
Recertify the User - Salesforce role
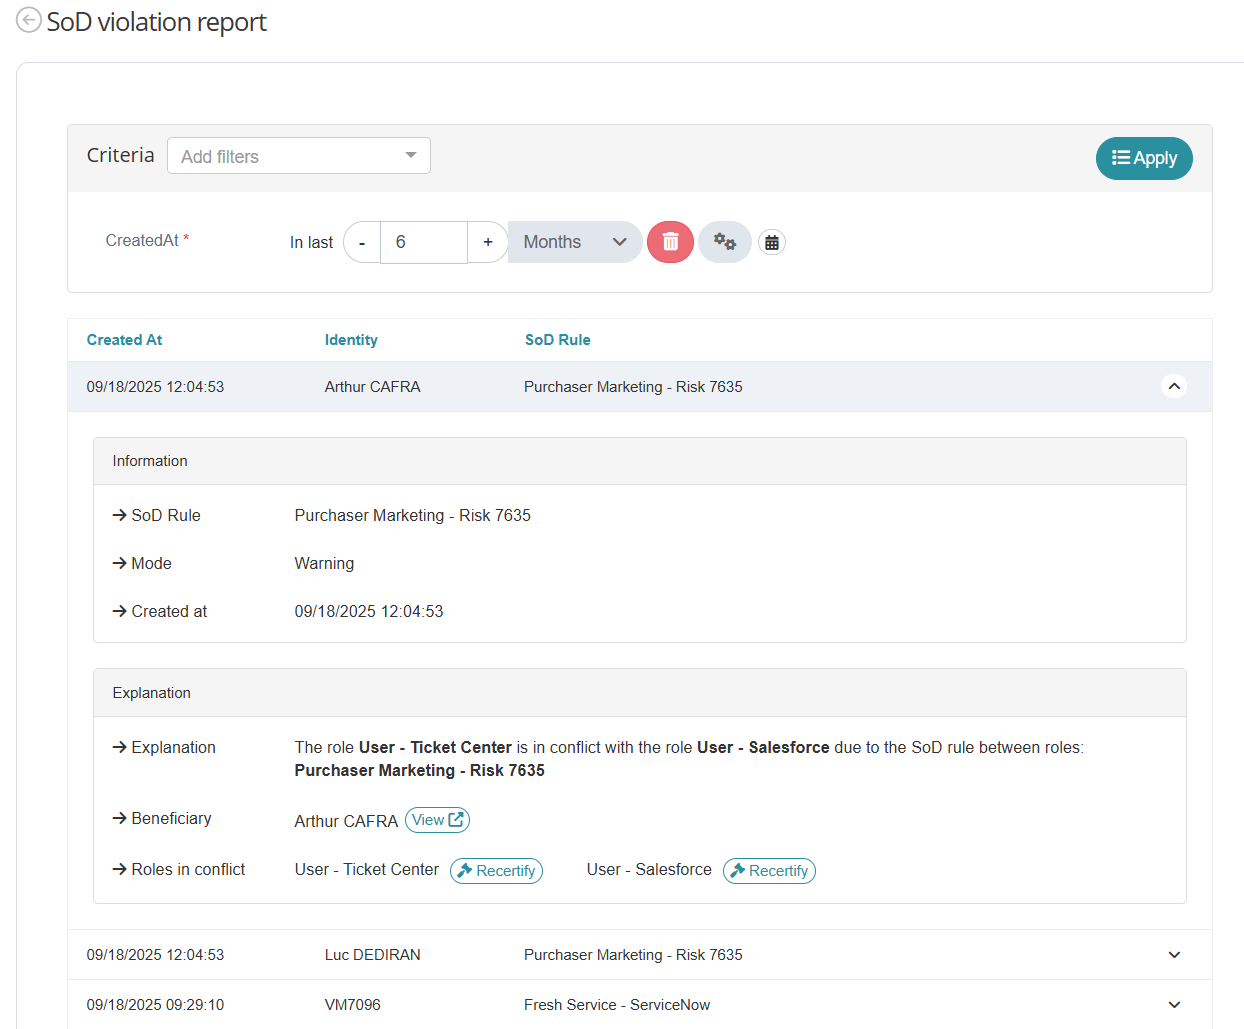point(769,871)
